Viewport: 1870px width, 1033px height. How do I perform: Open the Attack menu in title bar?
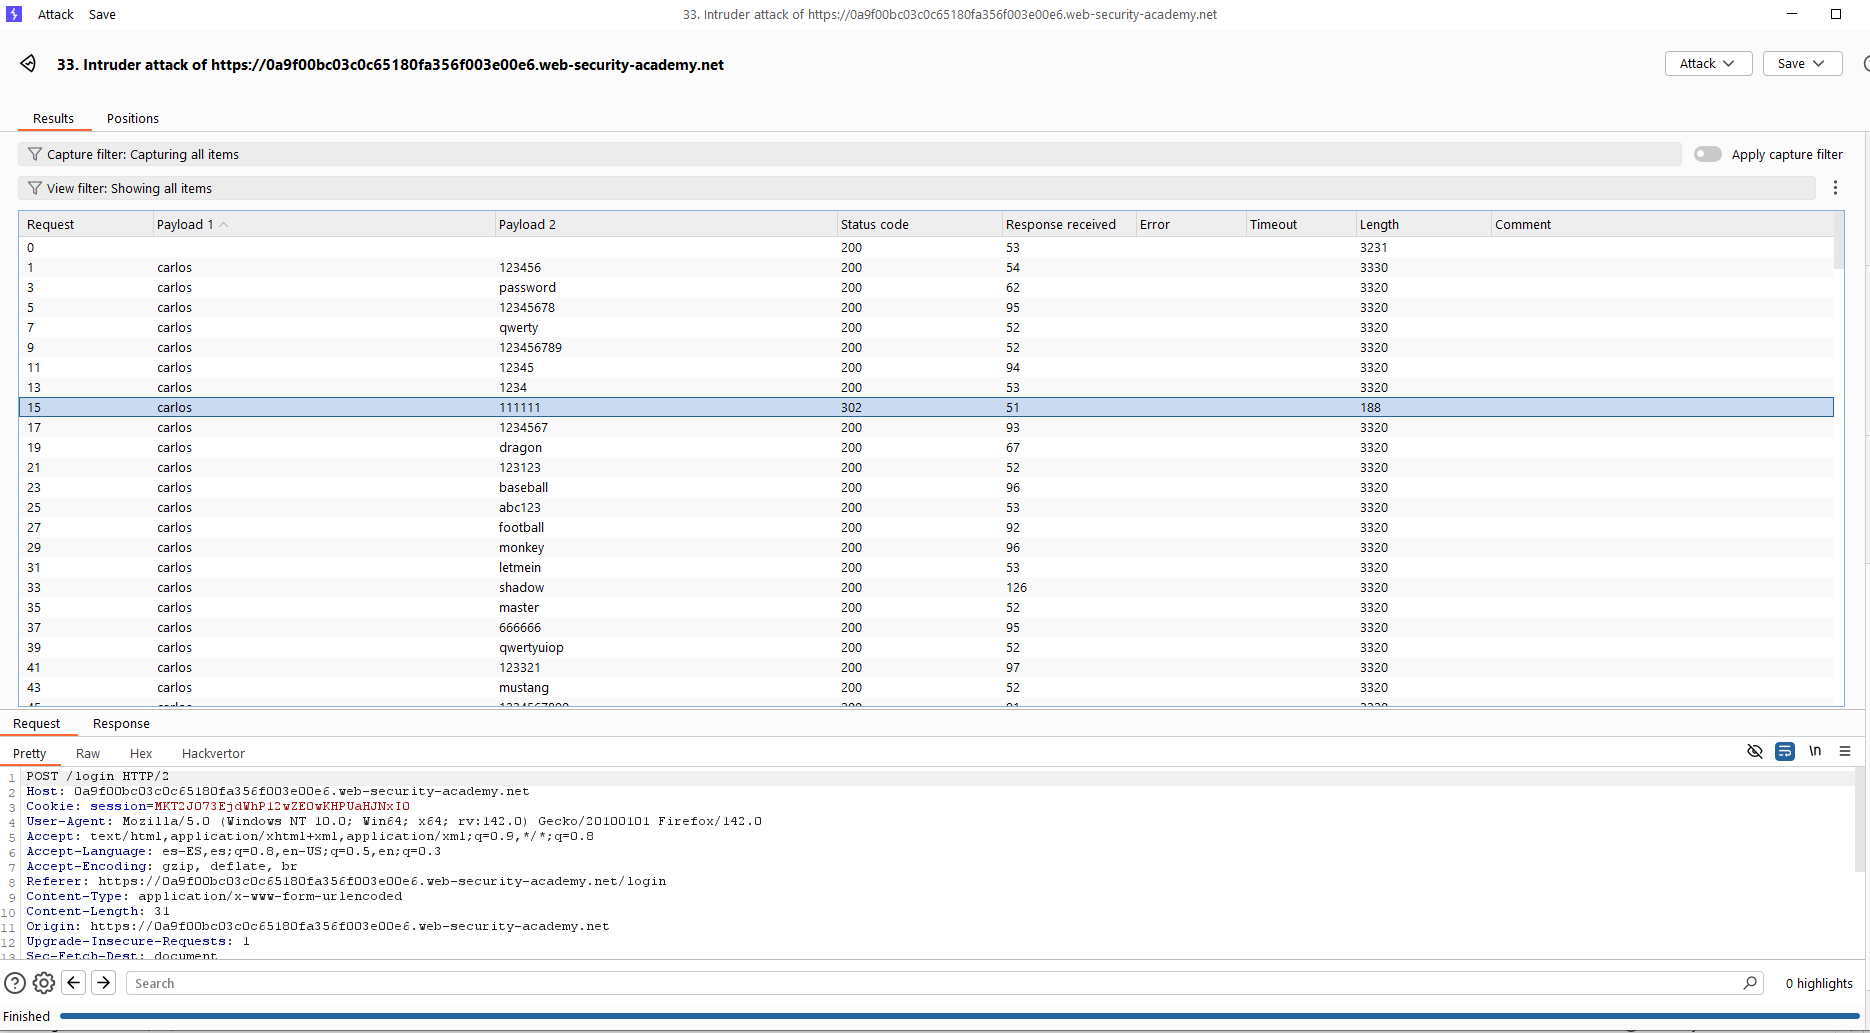56,14
